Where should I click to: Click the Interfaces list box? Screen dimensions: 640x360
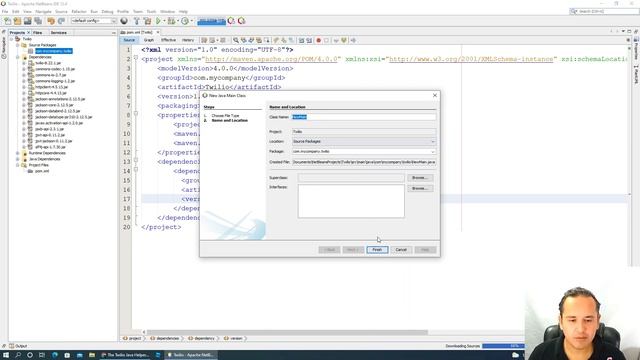[x=351, y=201]
